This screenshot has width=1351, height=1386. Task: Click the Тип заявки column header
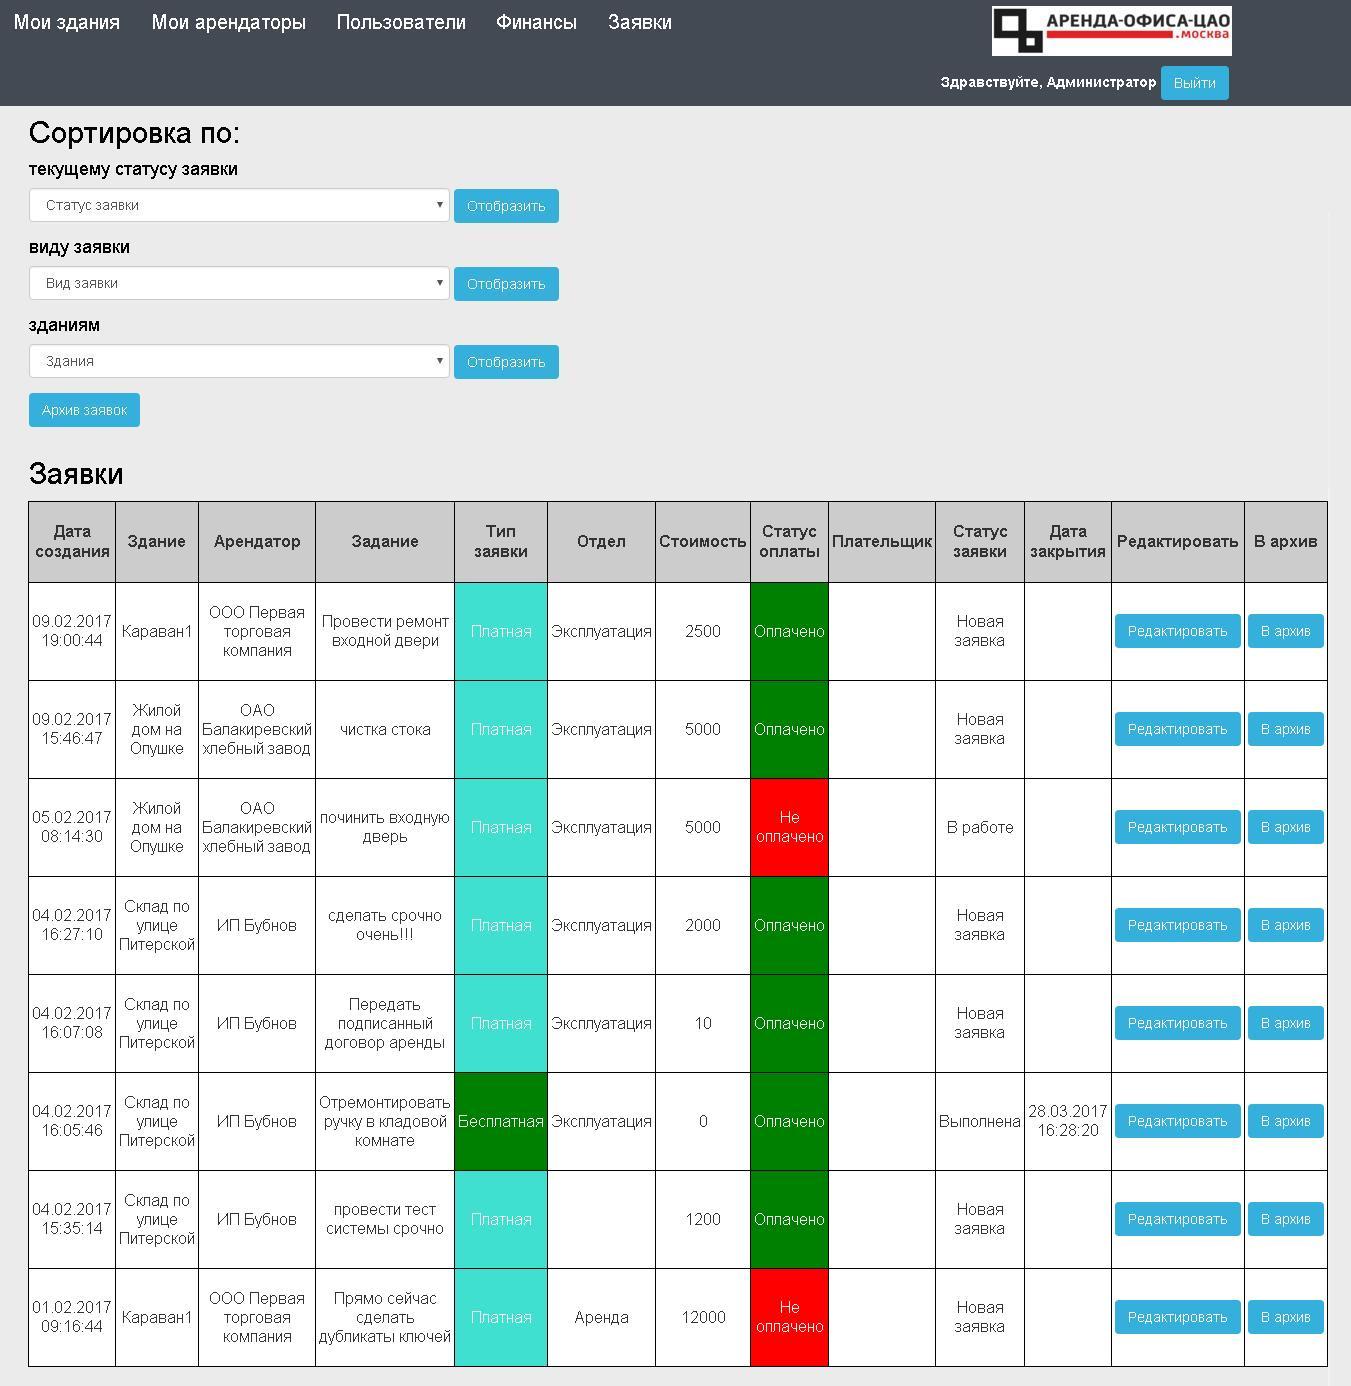(x=501, y=541)
